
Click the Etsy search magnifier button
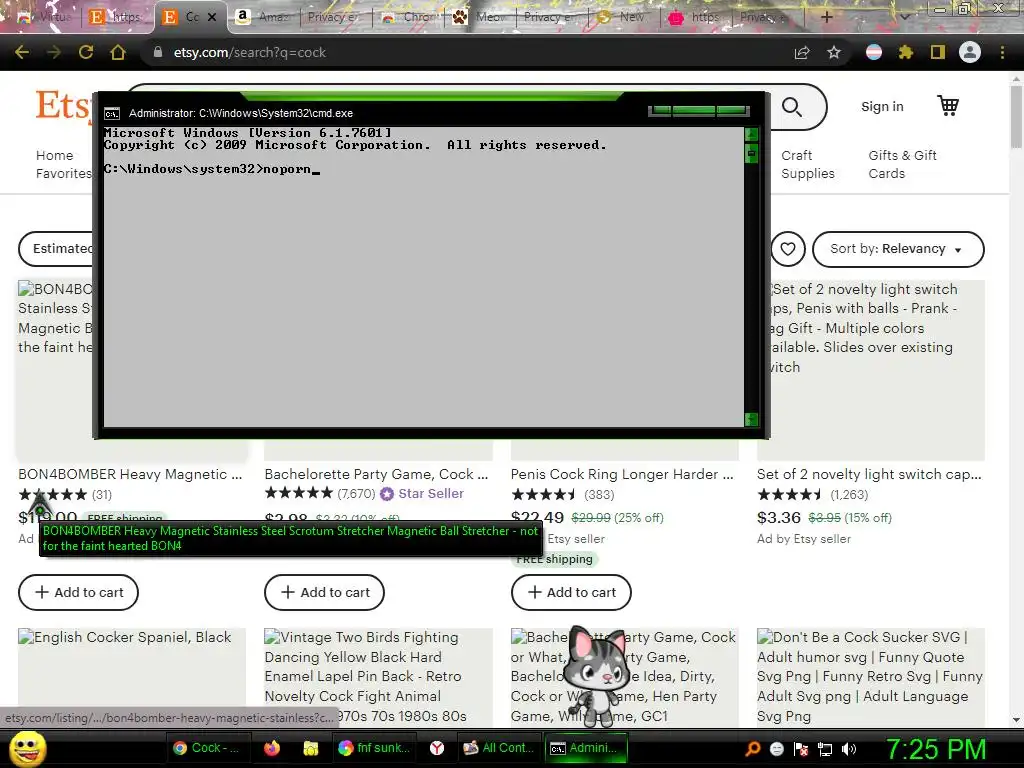coord(792,106)
